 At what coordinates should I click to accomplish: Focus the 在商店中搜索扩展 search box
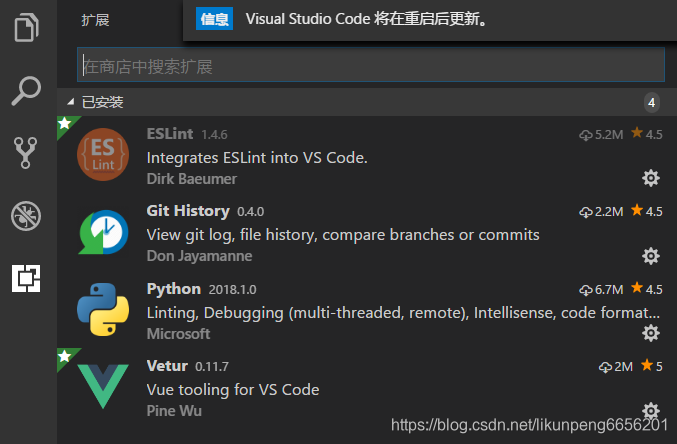[x=370, y=65]
